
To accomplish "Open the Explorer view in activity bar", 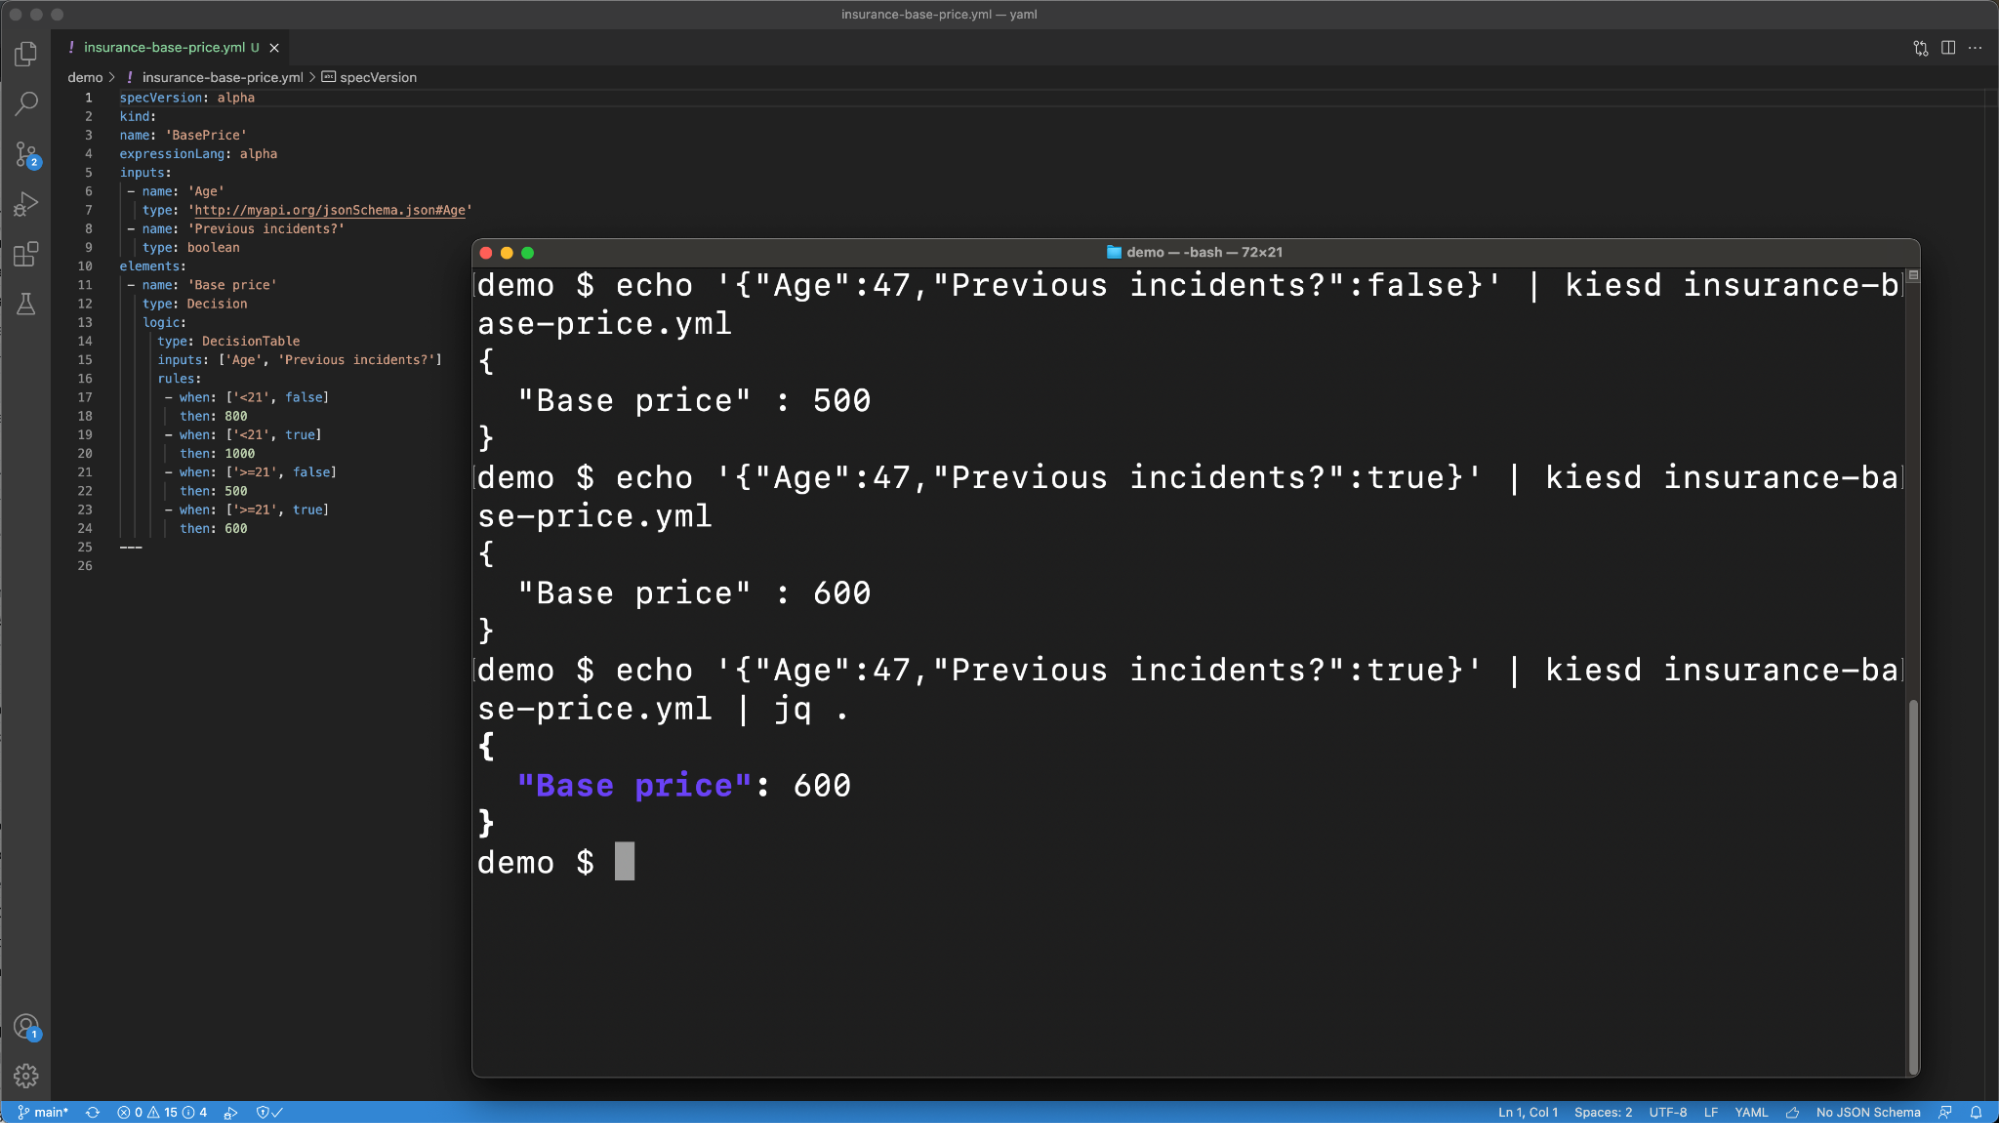I will click(x=26, y=54).
